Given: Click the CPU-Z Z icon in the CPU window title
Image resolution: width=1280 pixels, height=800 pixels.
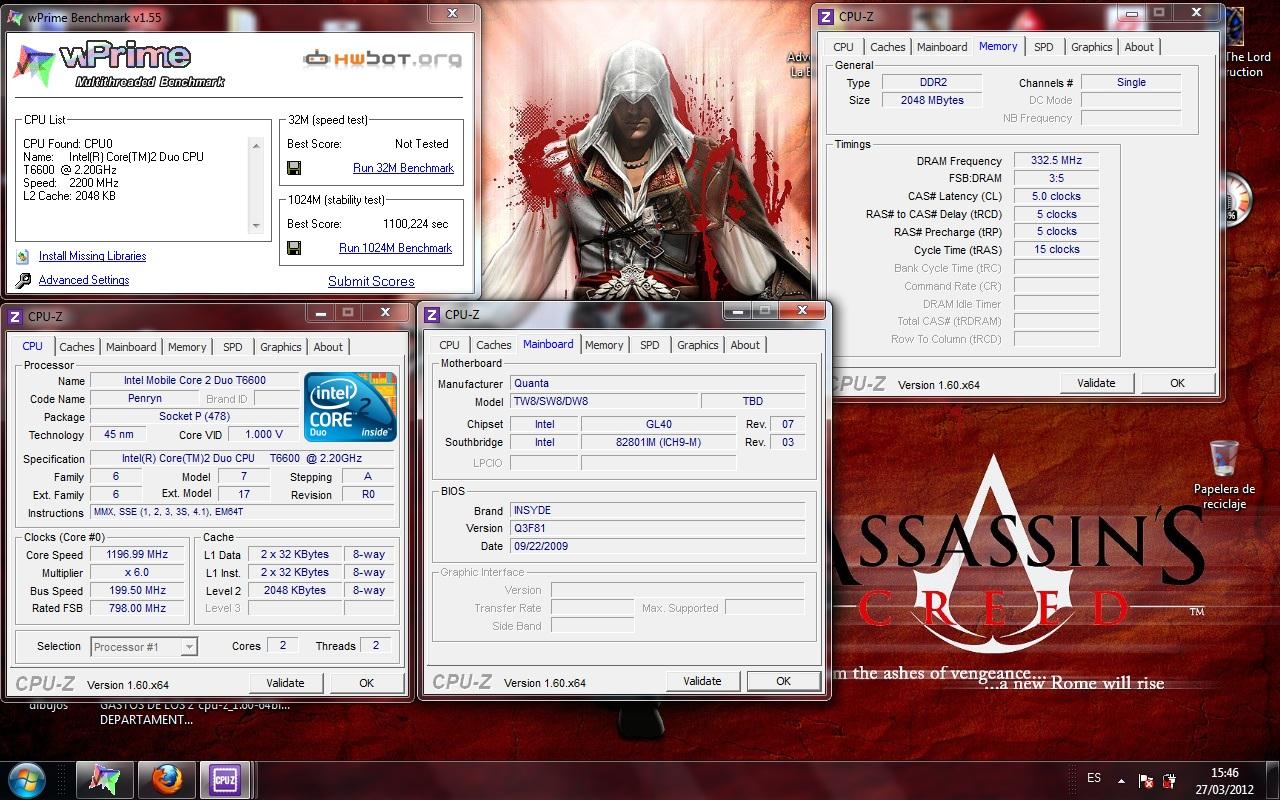Looking at the screenshot, I should [x=15, y=316].
